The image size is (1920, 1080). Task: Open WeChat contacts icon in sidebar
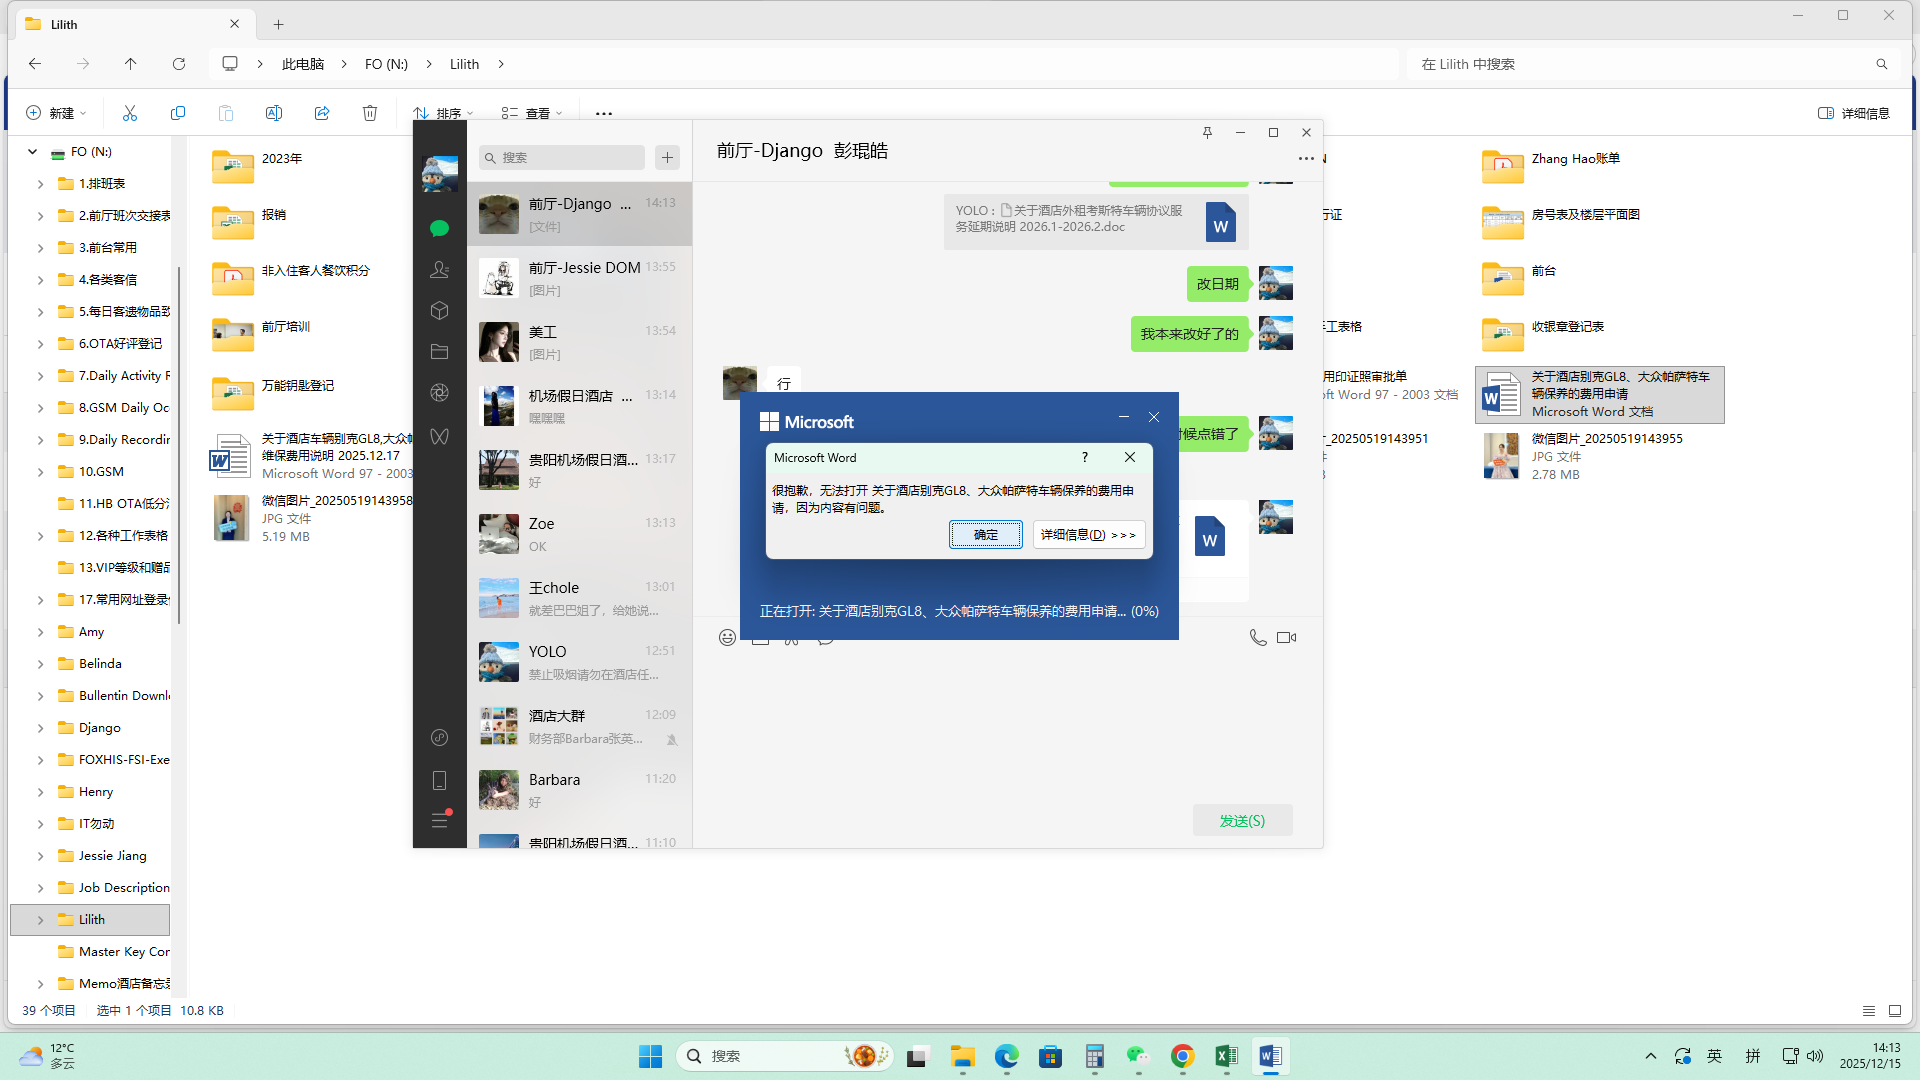pyautogui.click(x=439, y=270)
